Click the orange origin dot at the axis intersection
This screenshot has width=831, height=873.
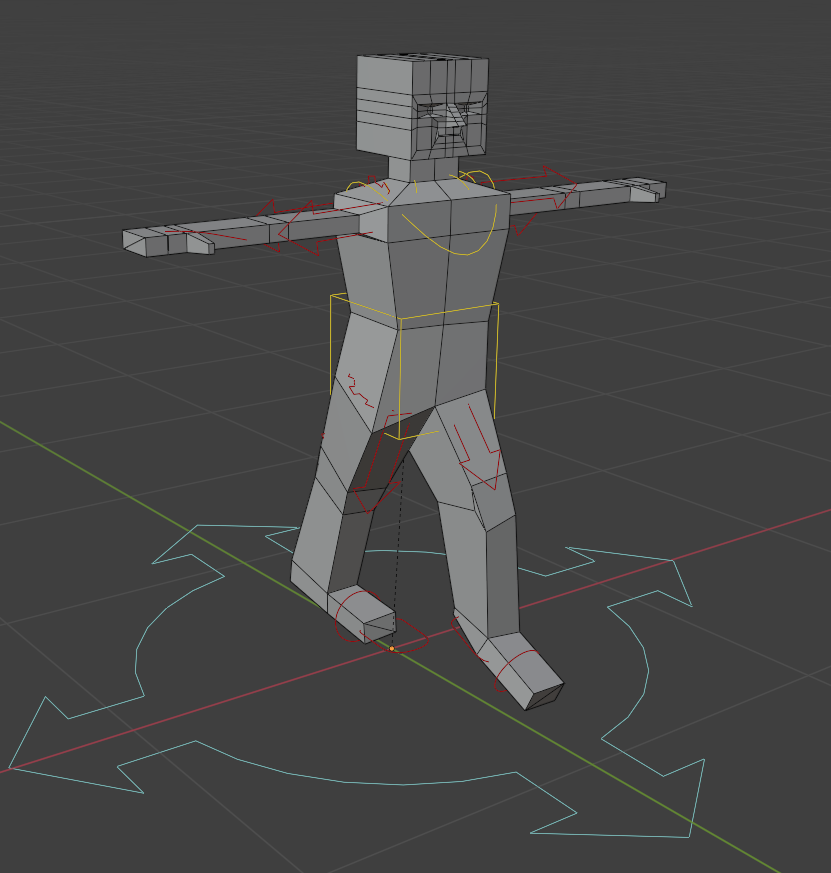(x=392, y=649)
